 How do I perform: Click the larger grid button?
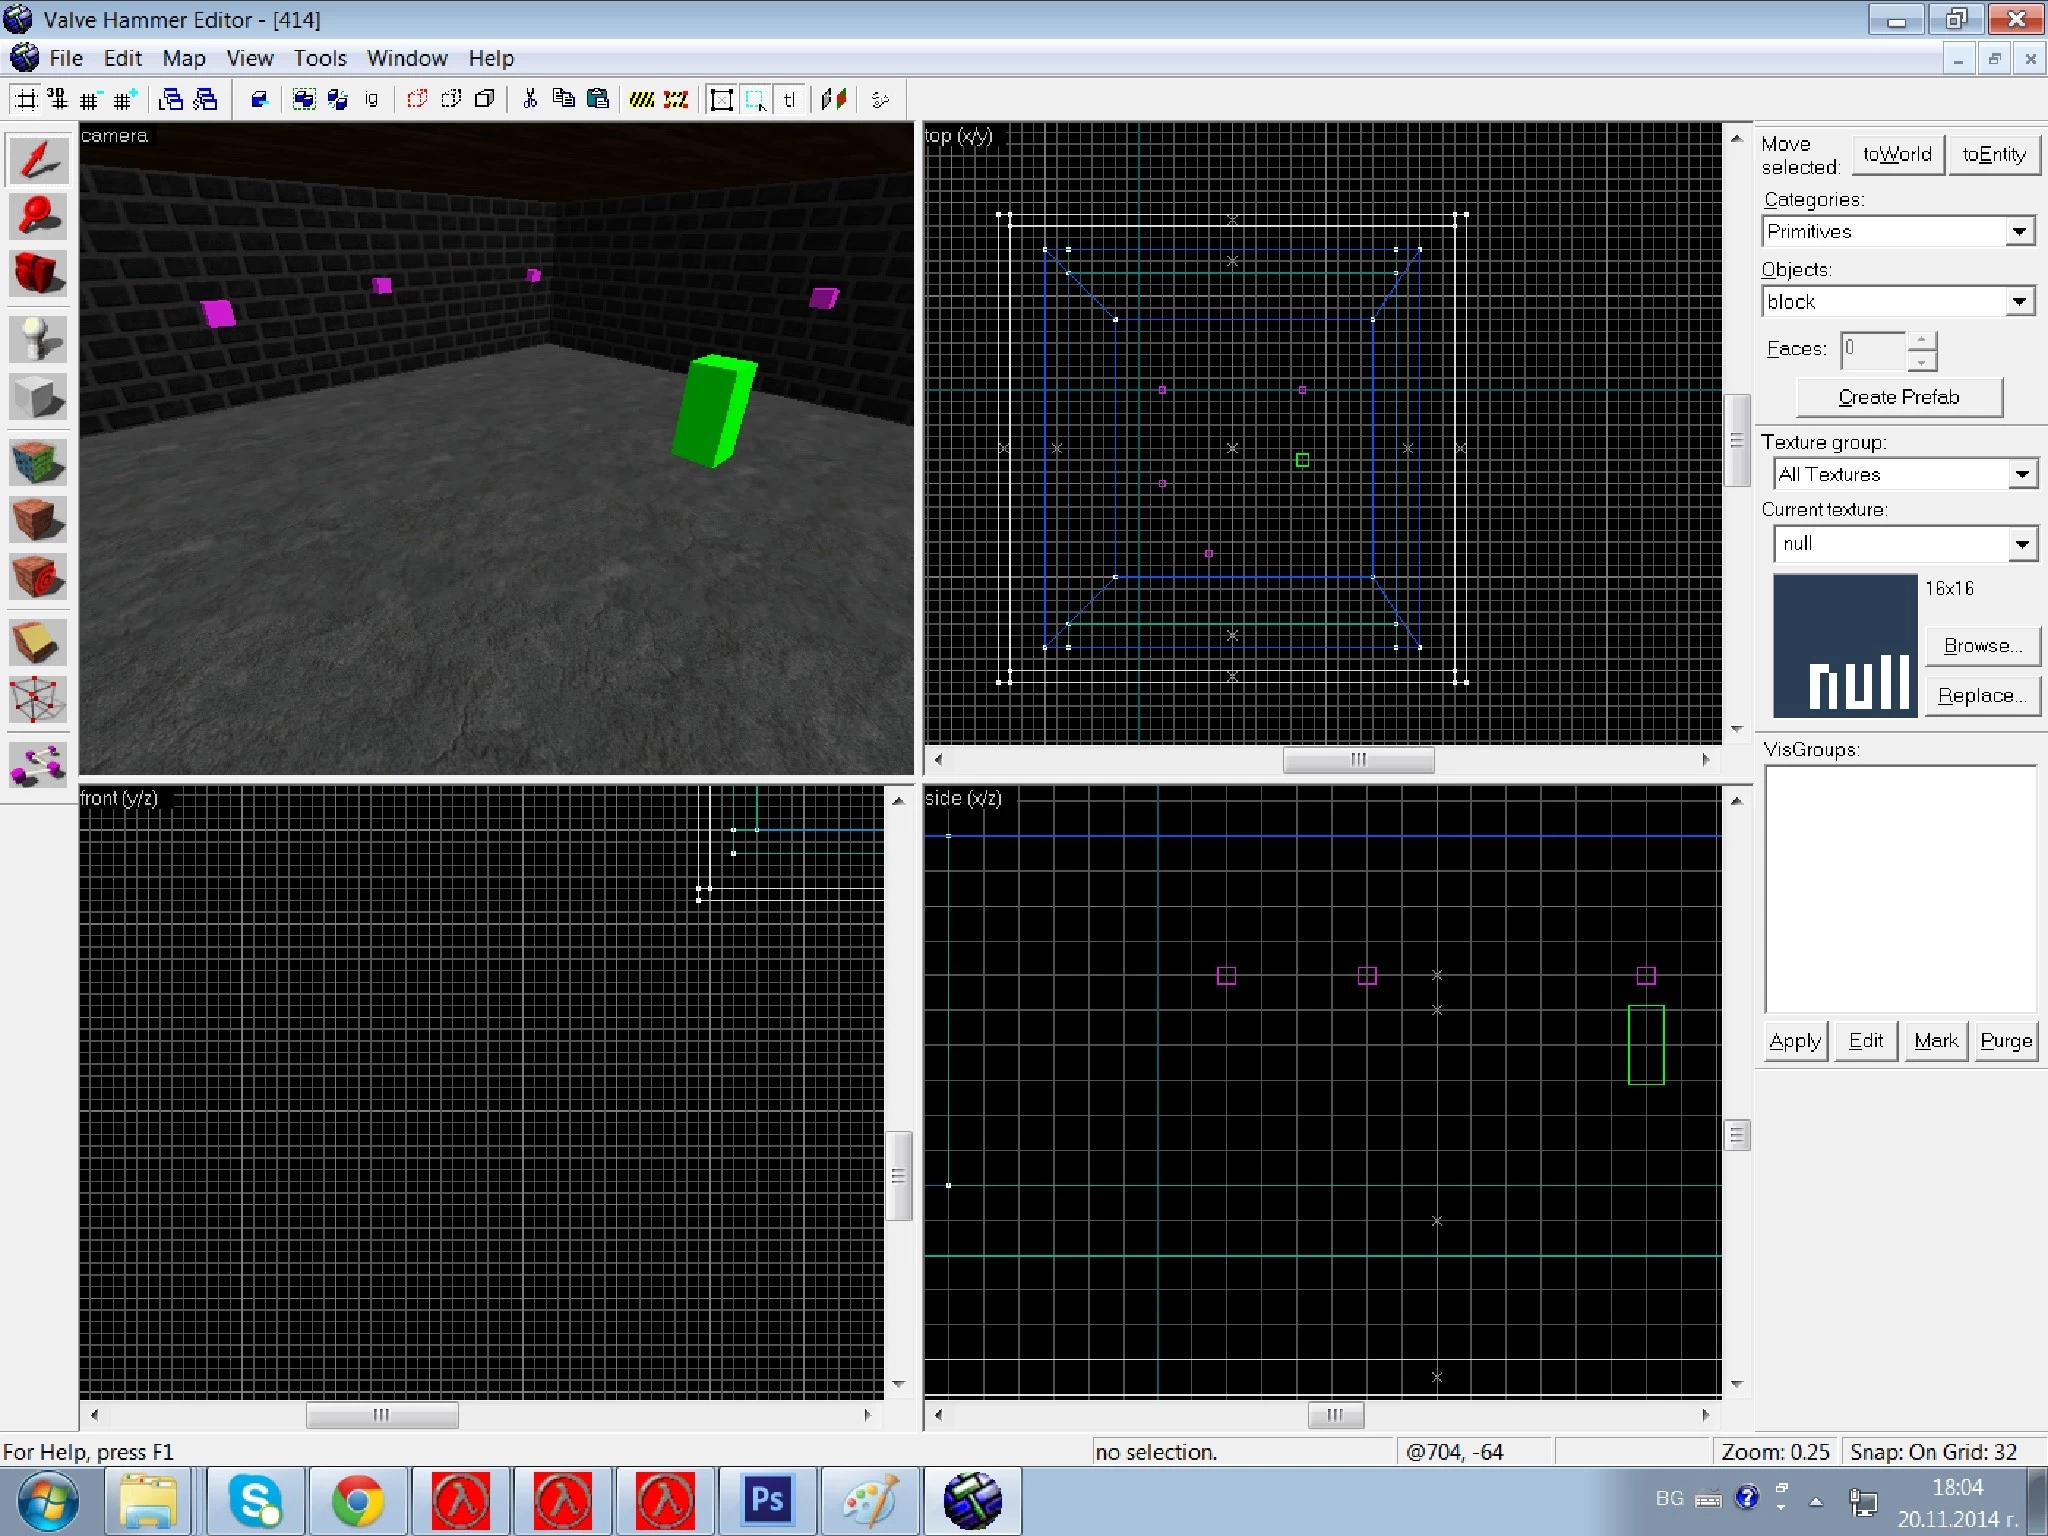124,99
